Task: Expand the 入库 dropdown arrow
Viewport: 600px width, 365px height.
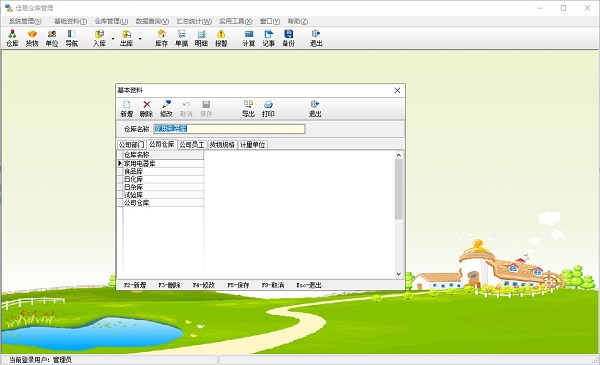Action: pos(113,39)
